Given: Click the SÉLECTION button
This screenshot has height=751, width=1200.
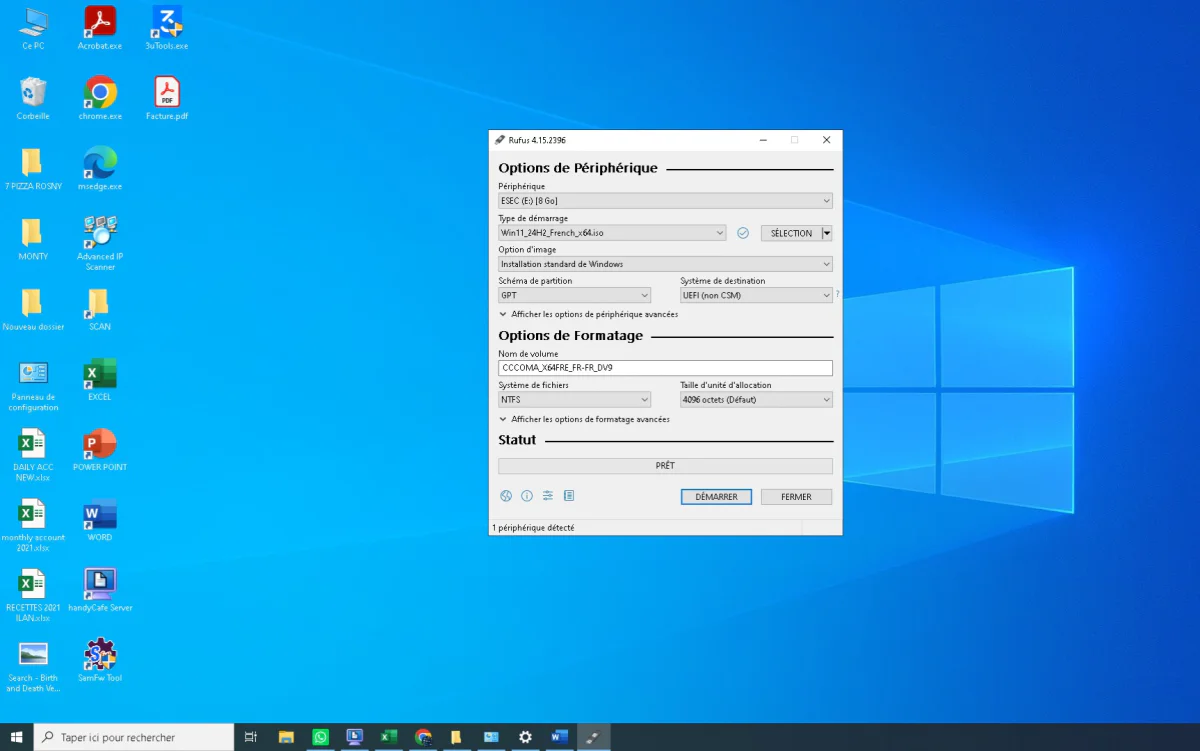Looking at the screenshot, I should (791, 233).
